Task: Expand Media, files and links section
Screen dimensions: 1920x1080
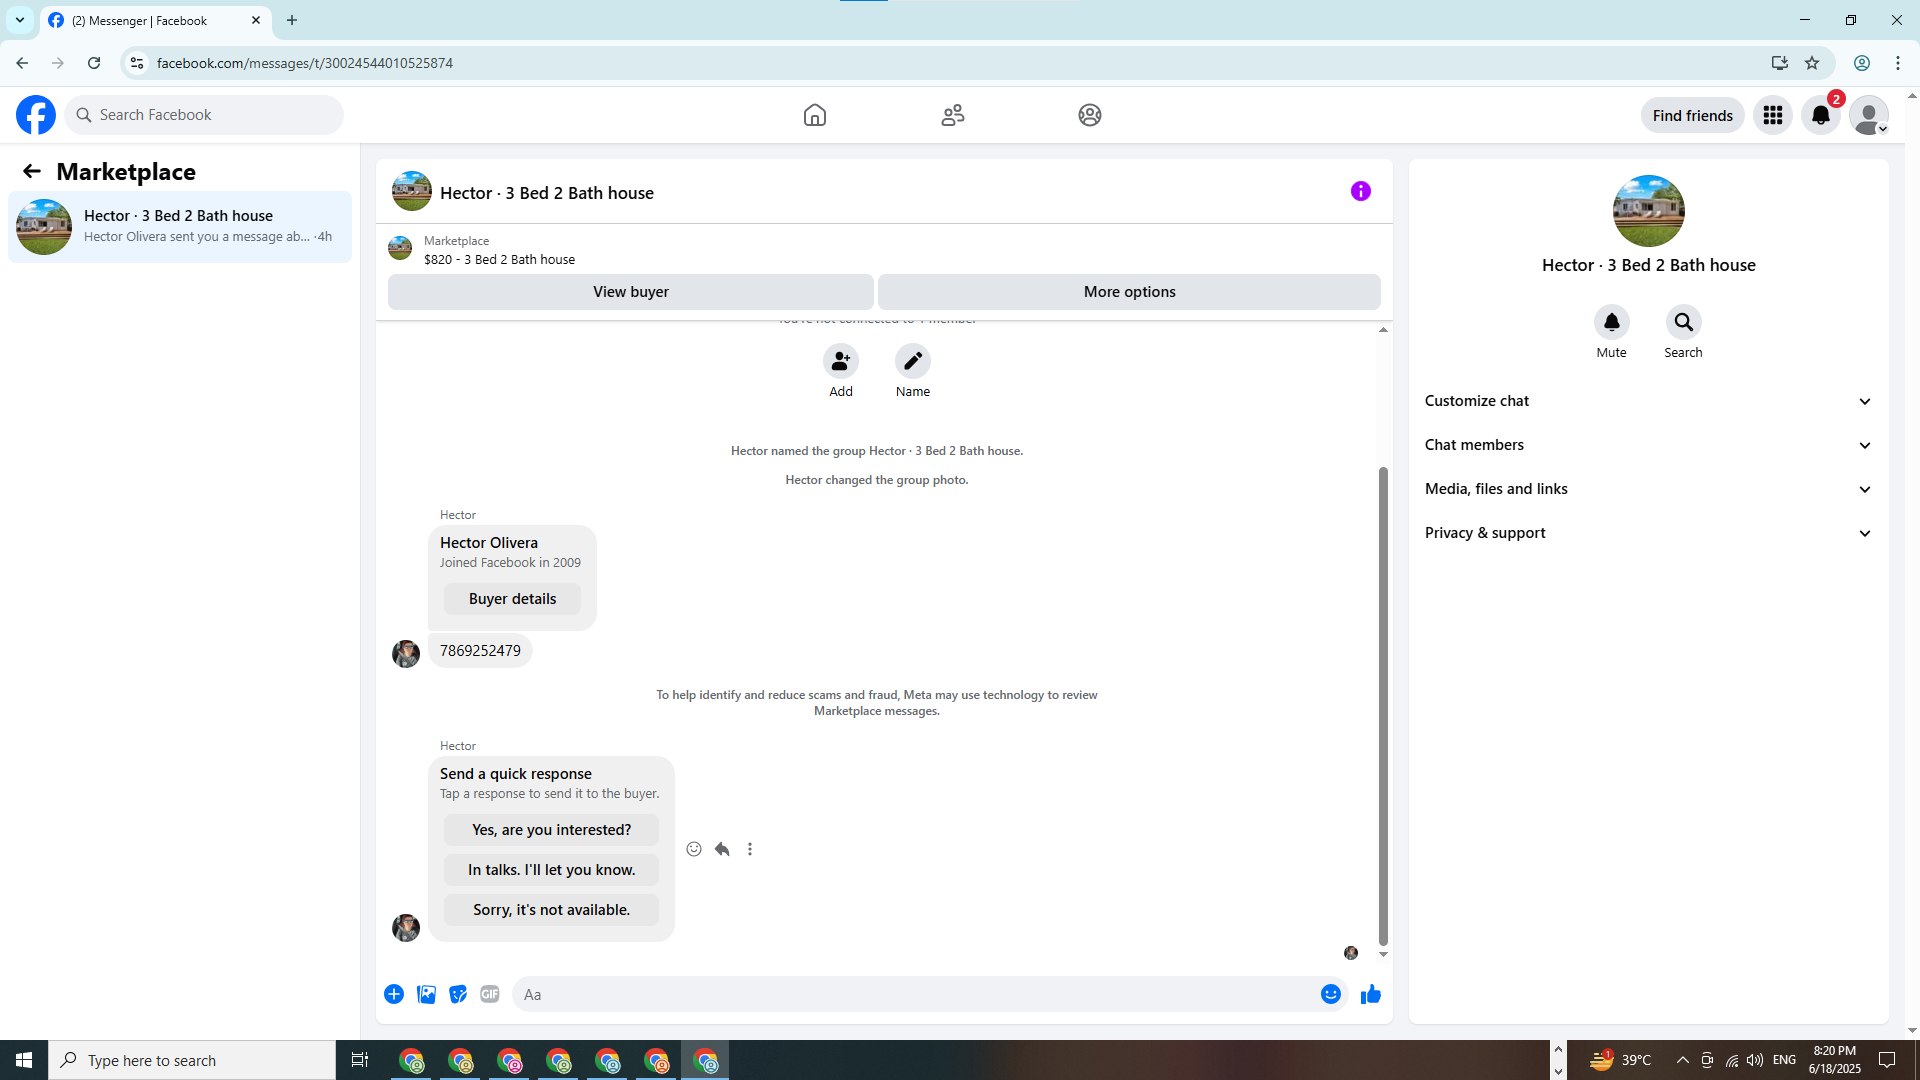Action: pyautogui.click(x=1648, y=489)
